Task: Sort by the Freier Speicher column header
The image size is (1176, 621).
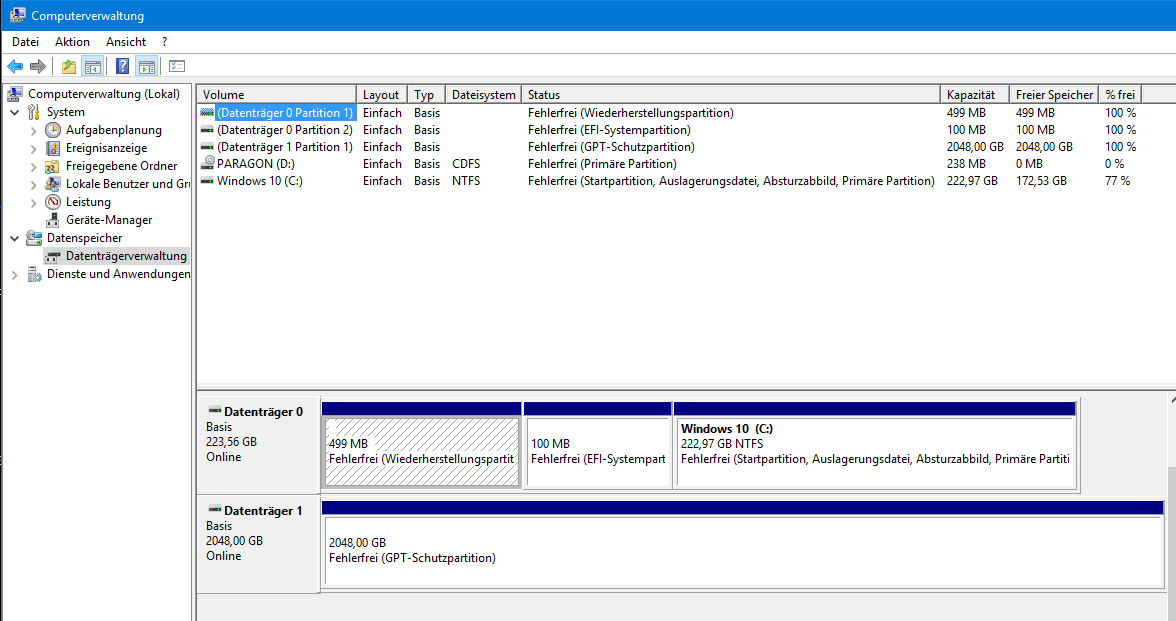Action: point(1054,94)
